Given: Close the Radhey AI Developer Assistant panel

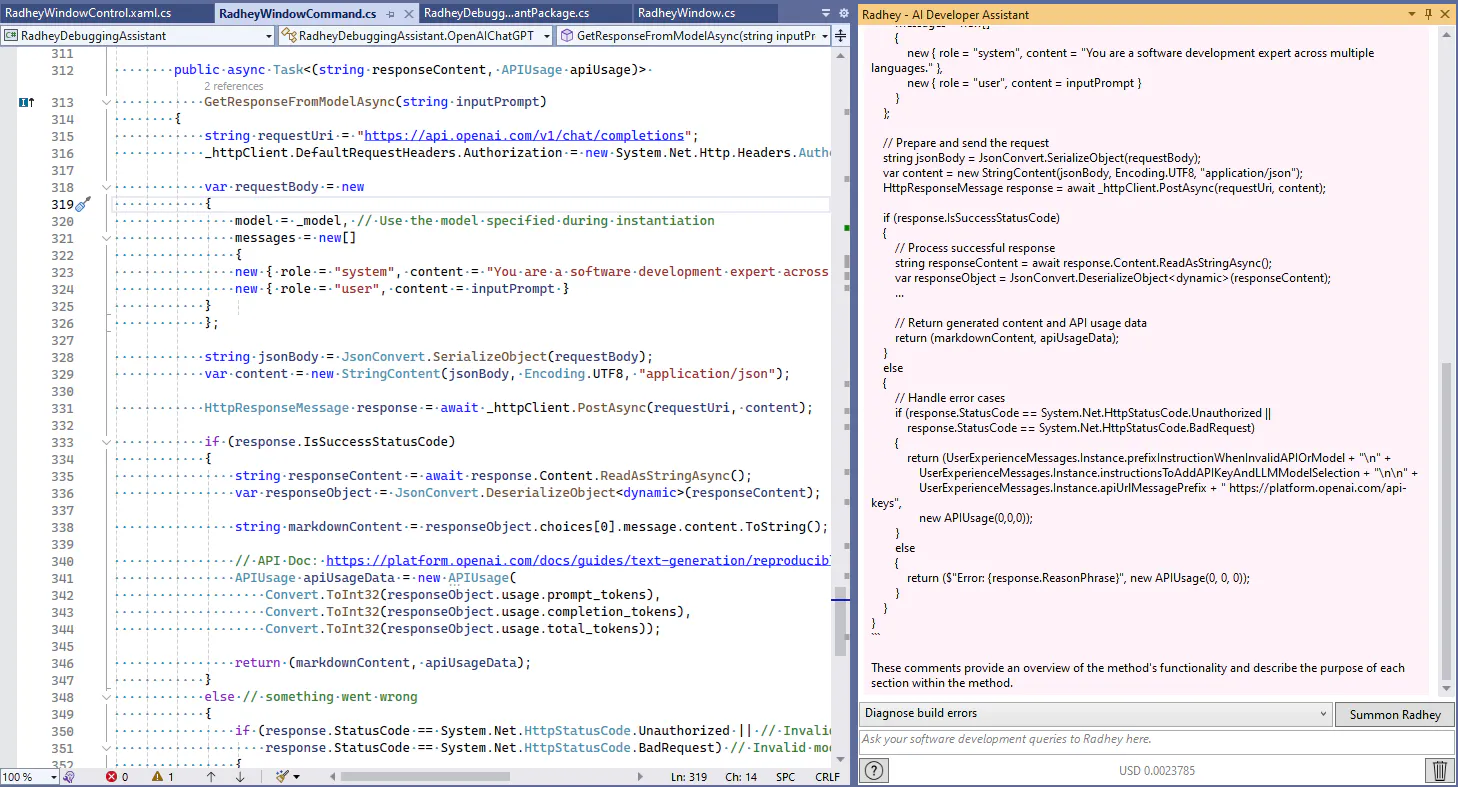Looking at the screenshot, I should (x=1444, y=14).
